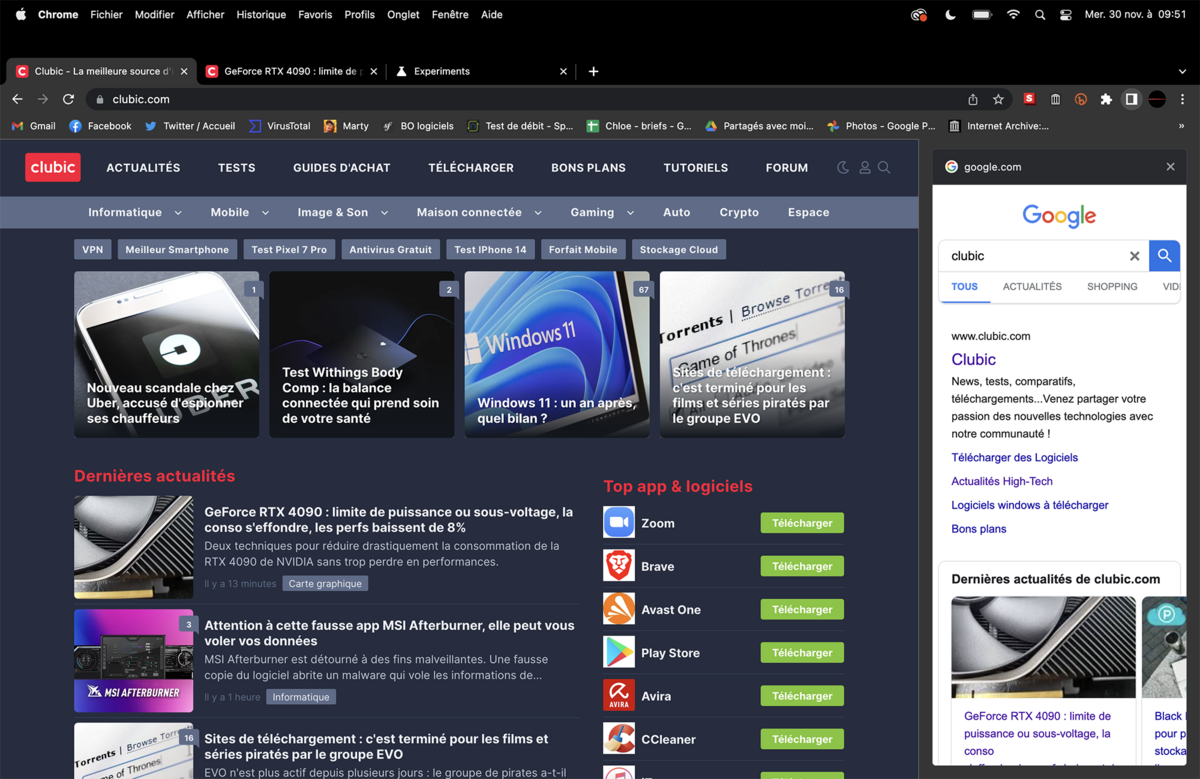Open the Chrome profile avatar menu
This screenshot has height=779, width=1200.
[1157, 99]
